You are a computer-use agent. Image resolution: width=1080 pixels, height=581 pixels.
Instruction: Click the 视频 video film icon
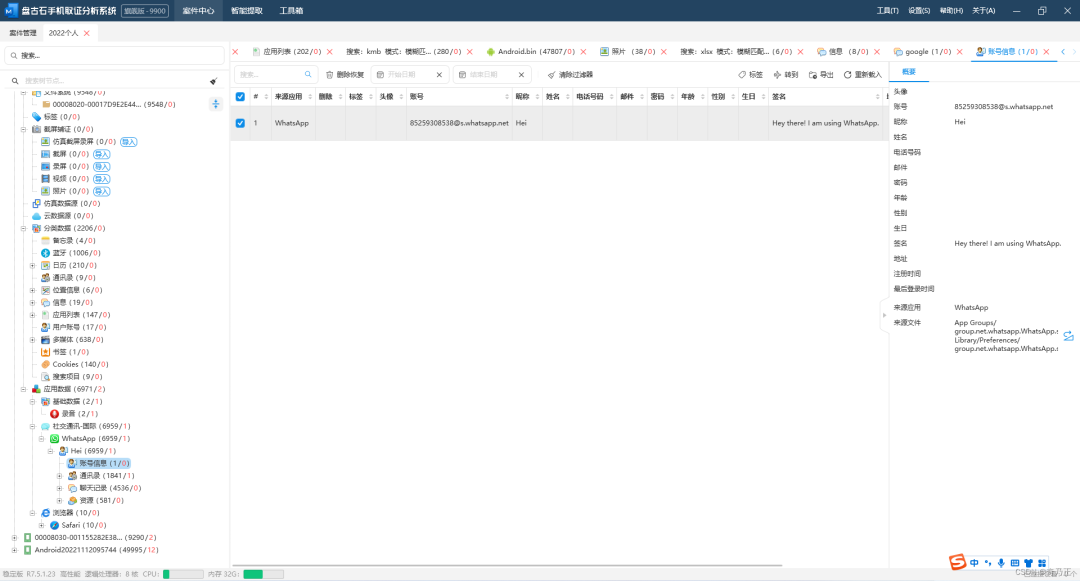click(x=45, y=178)
